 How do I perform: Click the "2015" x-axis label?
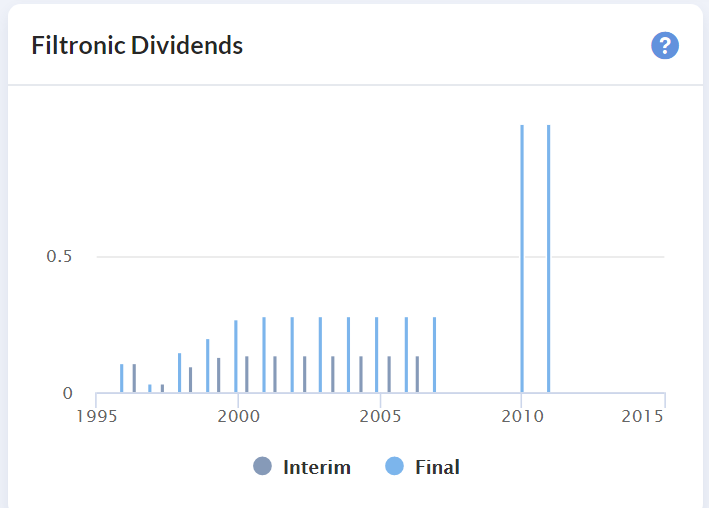(x=642, y=416)
